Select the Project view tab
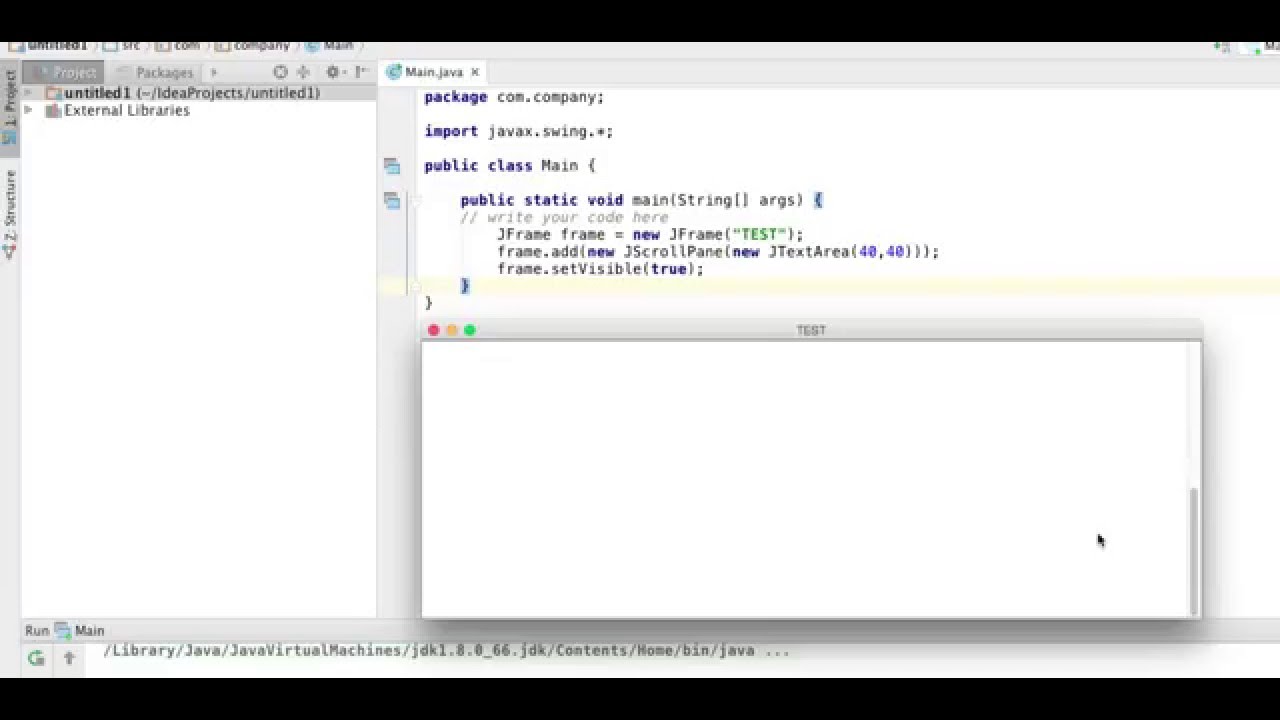This screenshot has width=1280, height=720. point(65,72)
